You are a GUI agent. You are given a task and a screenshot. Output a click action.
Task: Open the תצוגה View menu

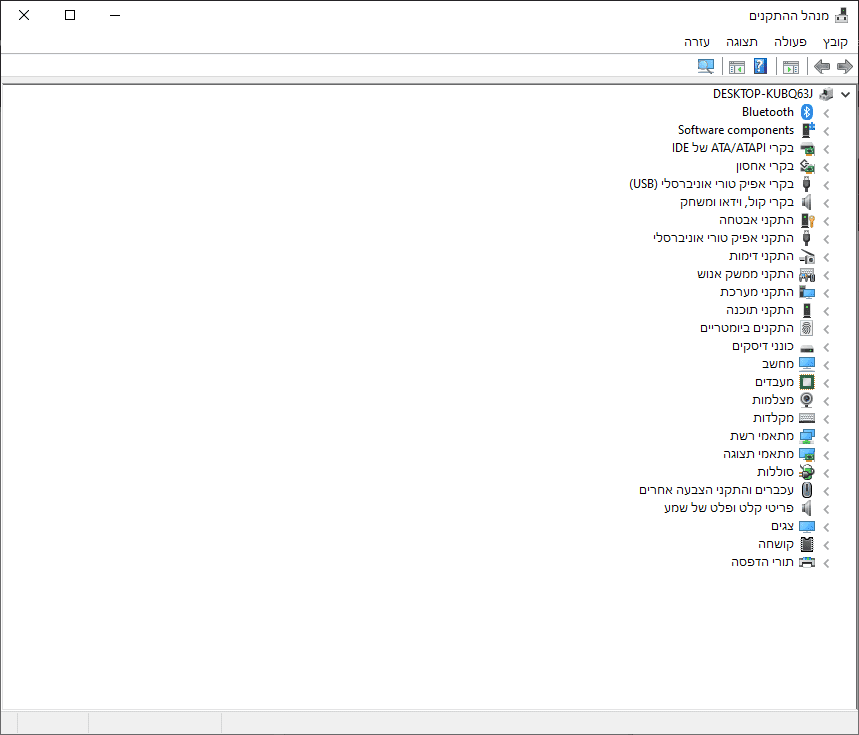pos(742,42)
